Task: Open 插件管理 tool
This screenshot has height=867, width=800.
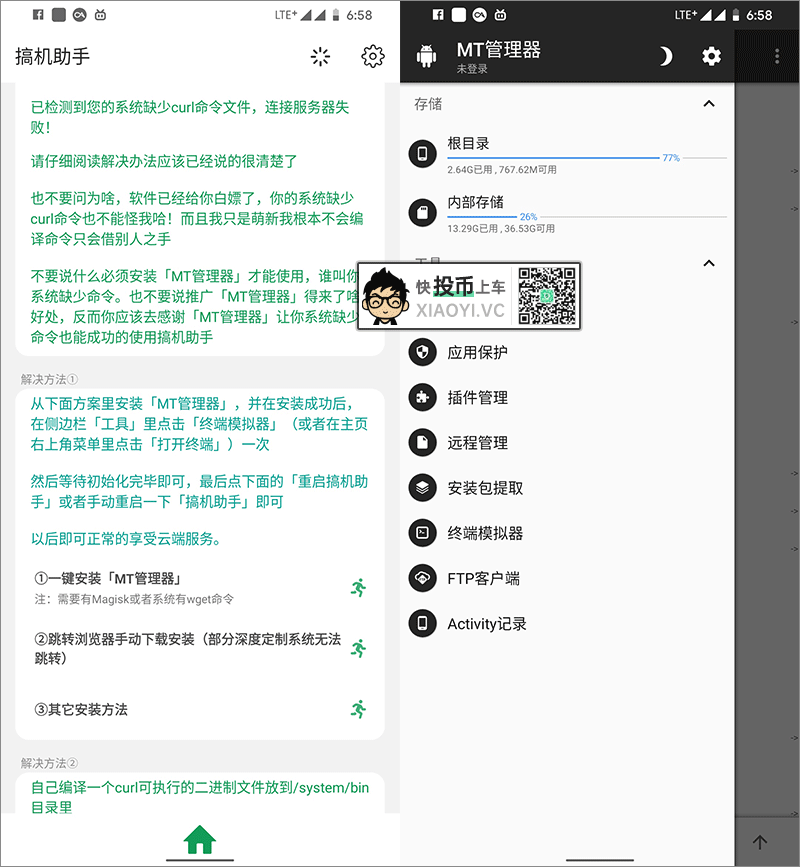Action: [x=567, y=398]
